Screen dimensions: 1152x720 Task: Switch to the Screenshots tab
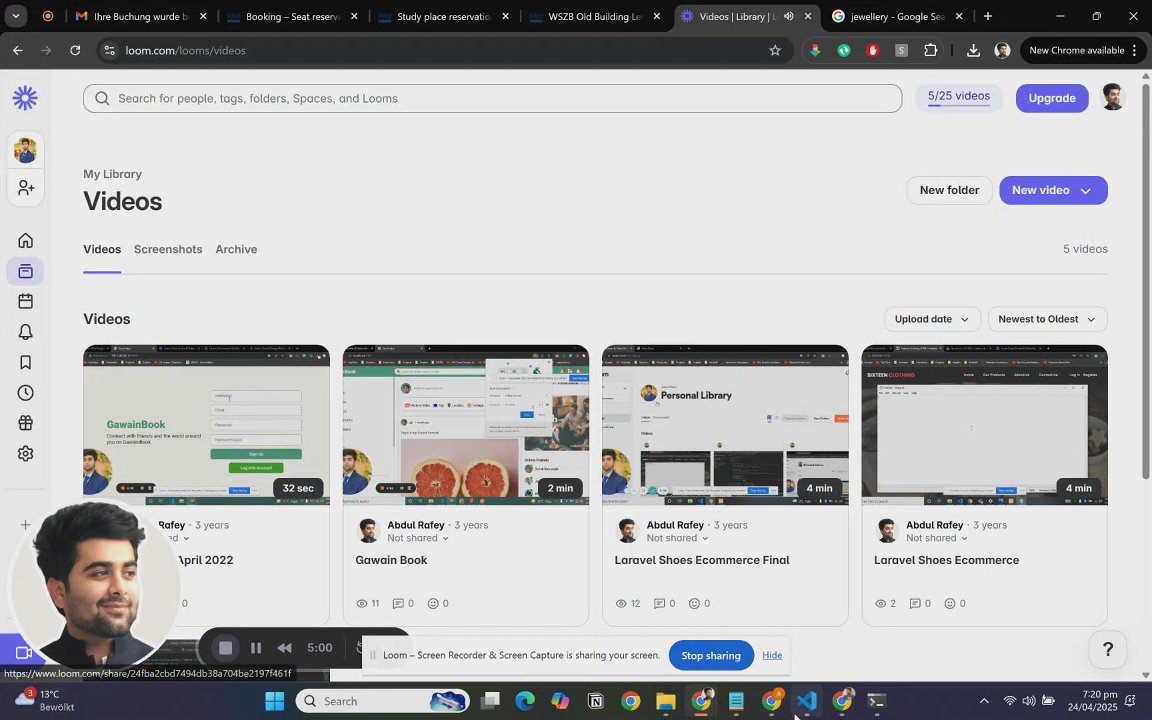pos(168,250)
